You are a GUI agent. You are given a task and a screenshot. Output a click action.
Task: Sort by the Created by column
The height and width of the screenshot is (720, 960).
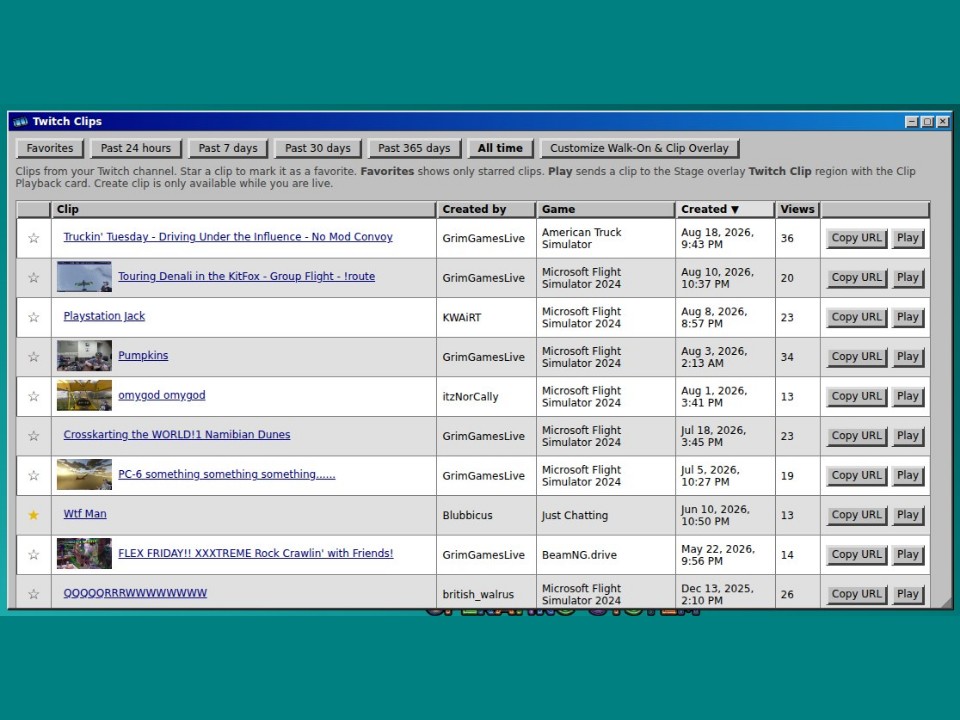pyautogui.click(x=486, y=209)
